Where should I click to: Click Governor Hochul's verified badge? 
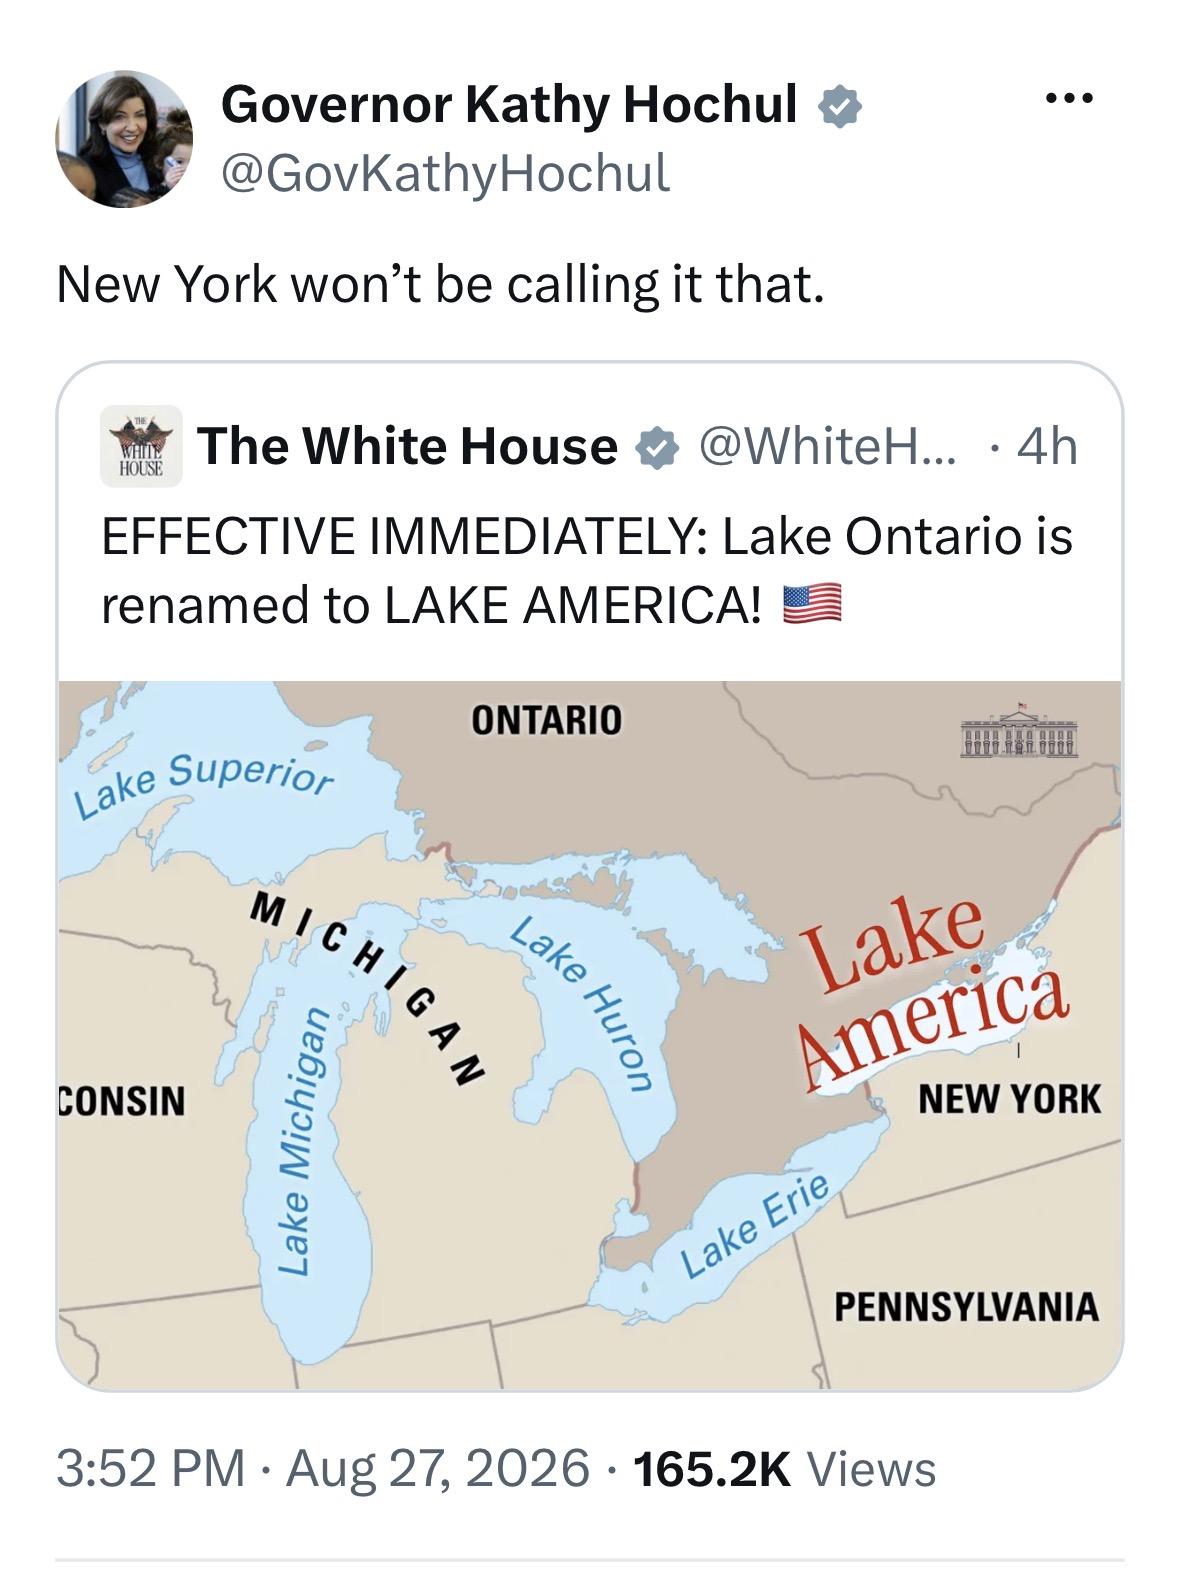point(840,105)
